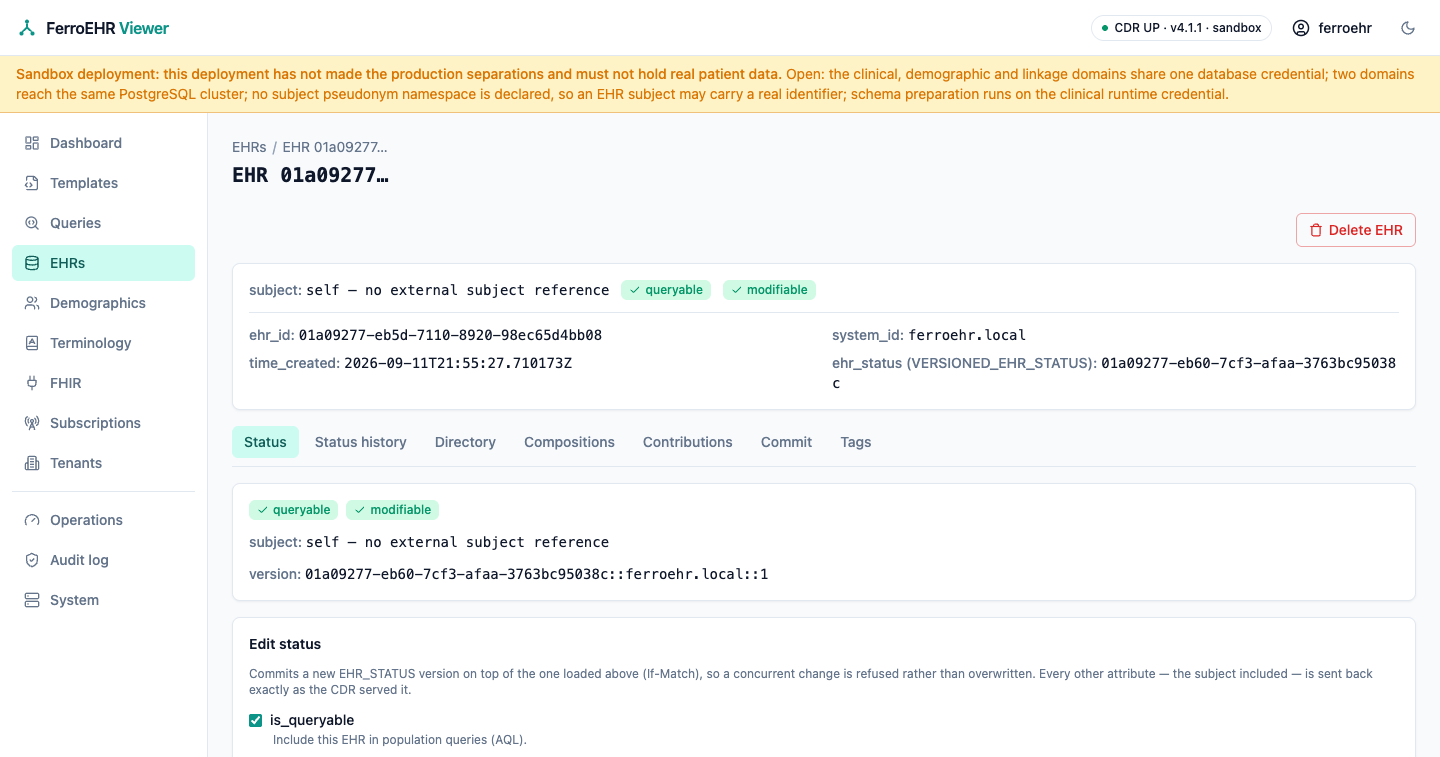Click the Operations gauge icon
The width and height of the screenshot is (1440, 757).
pos(32,520)
